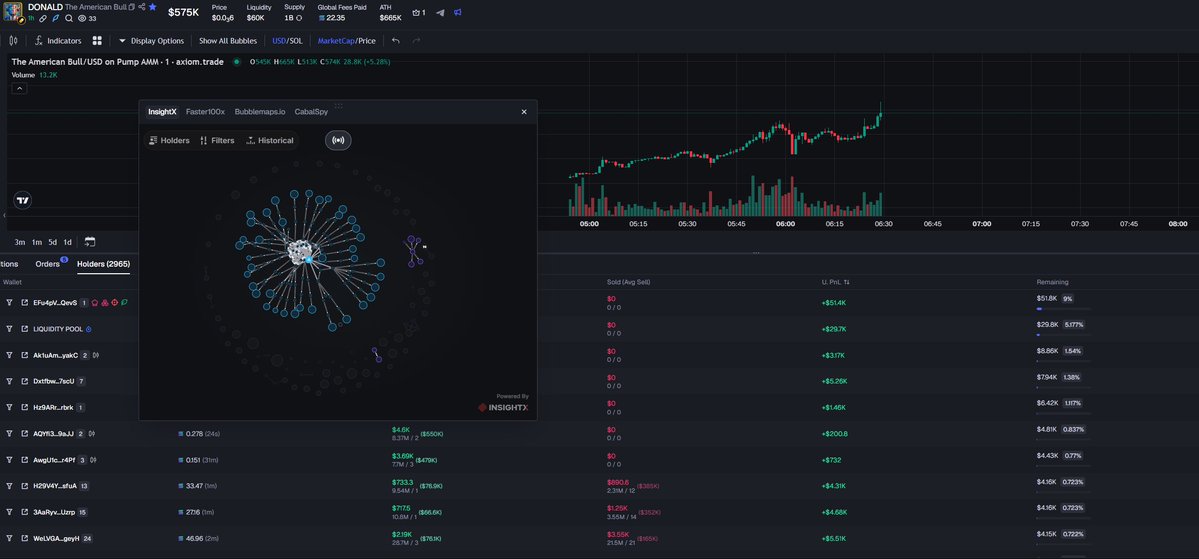Click the four-square layout templates icon
Image resolution: width=1199 pixels, height=559 pixels.
pyautogui.click(x=97, y=41)
